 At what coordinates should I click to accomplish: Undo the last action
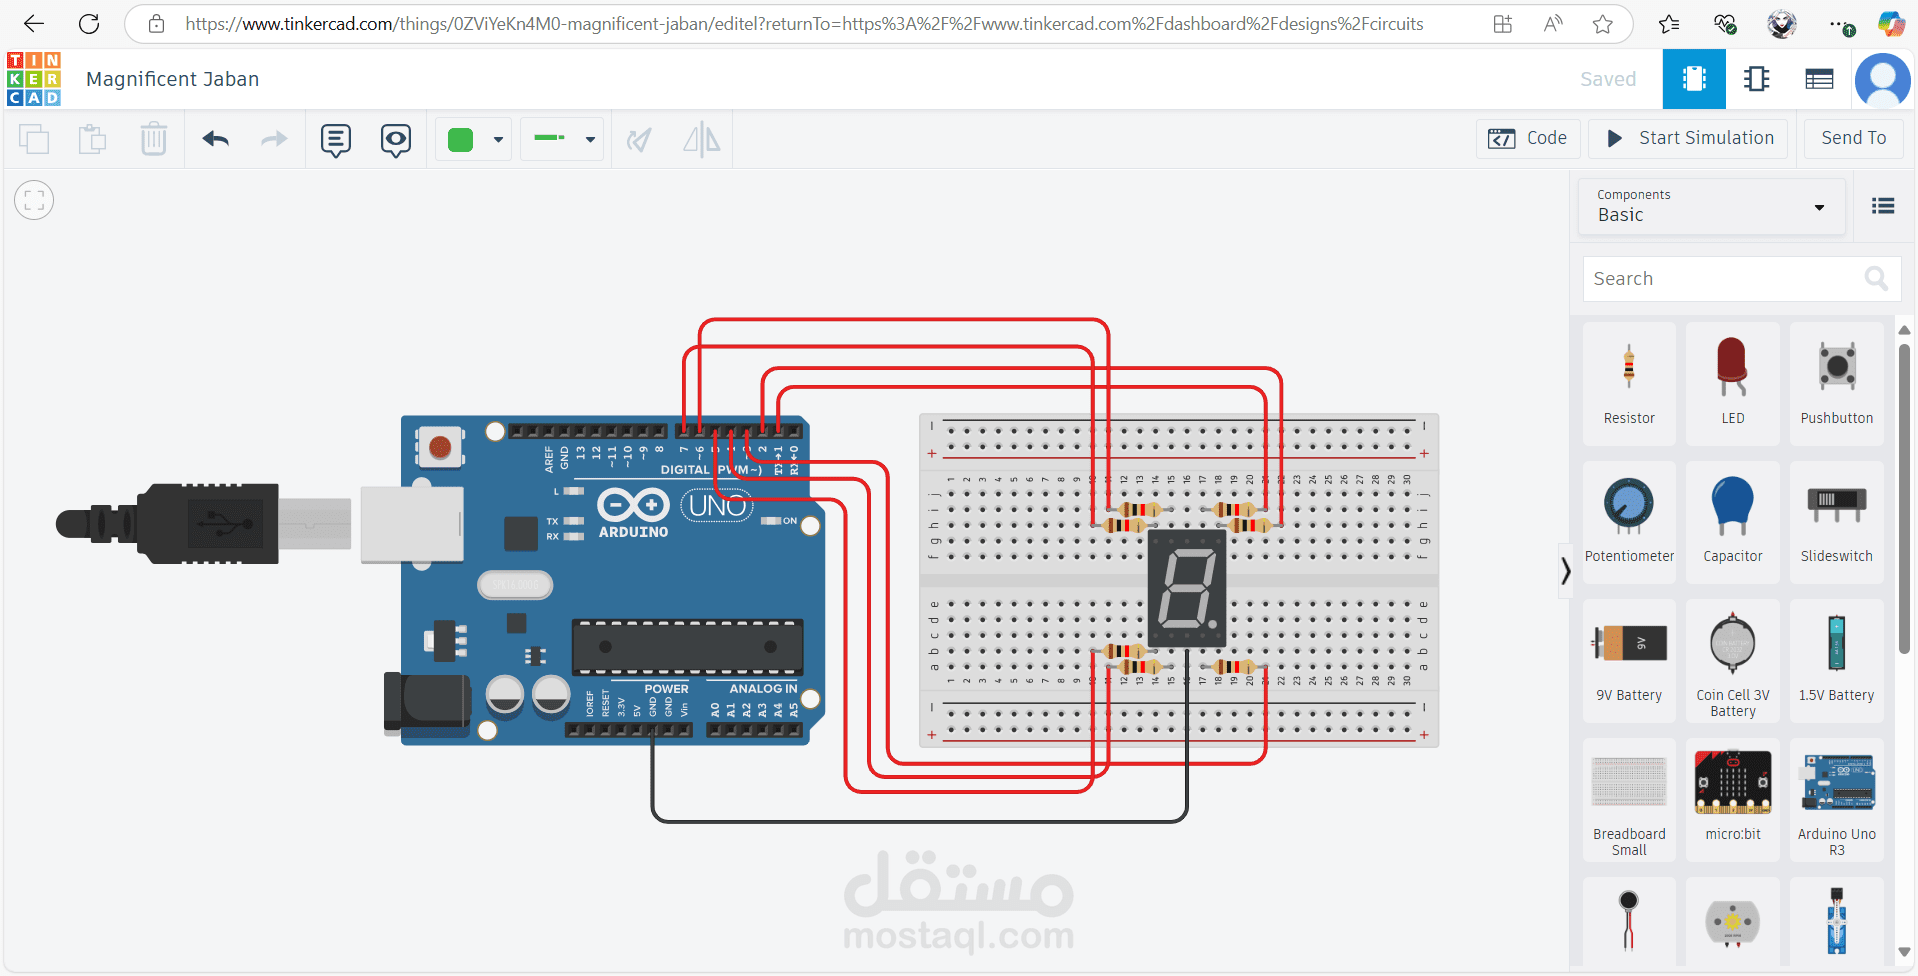pyautogui.click(x=216, y=139)
